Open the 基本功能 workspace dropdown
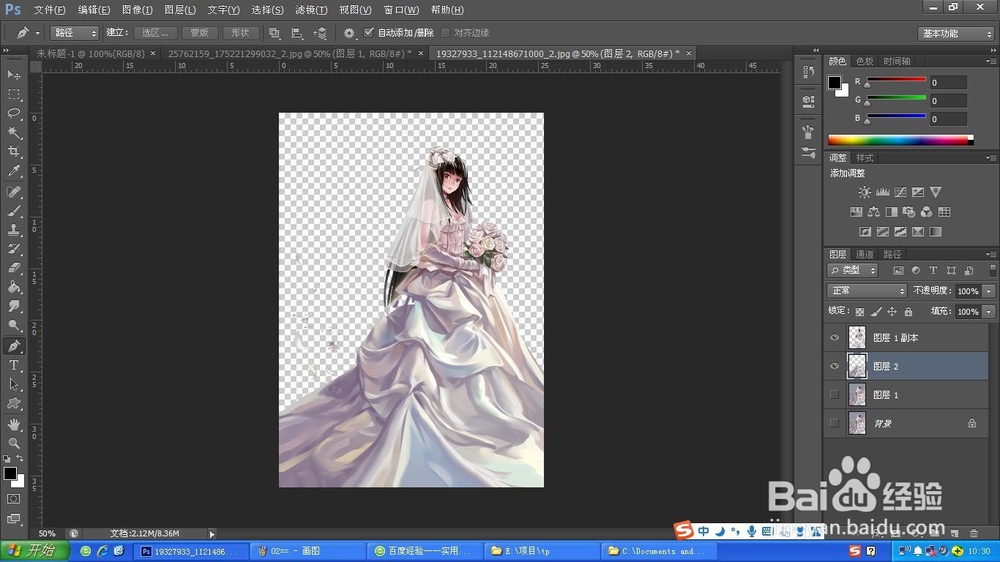The width and height of the screenshot is (1000, 562). (956, 33)
